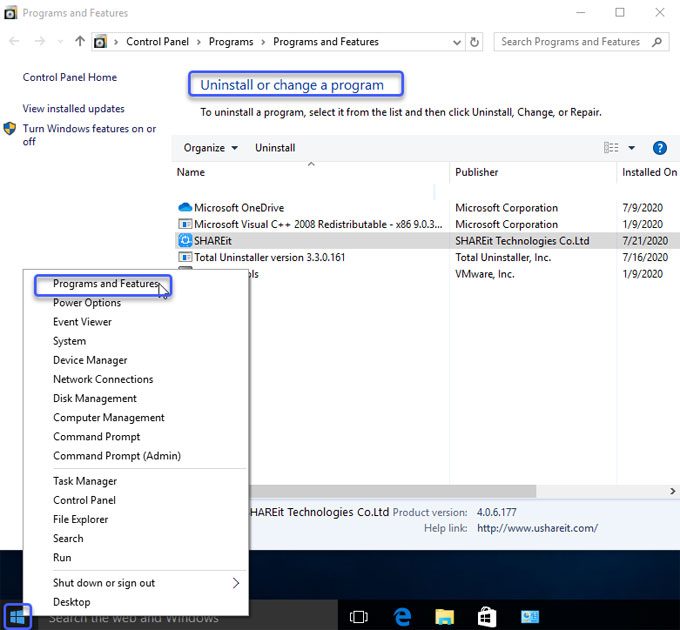This screenshot has height=630, width=680.
Task: Expand the address bar history dropdown
Action: pos(456,42)
